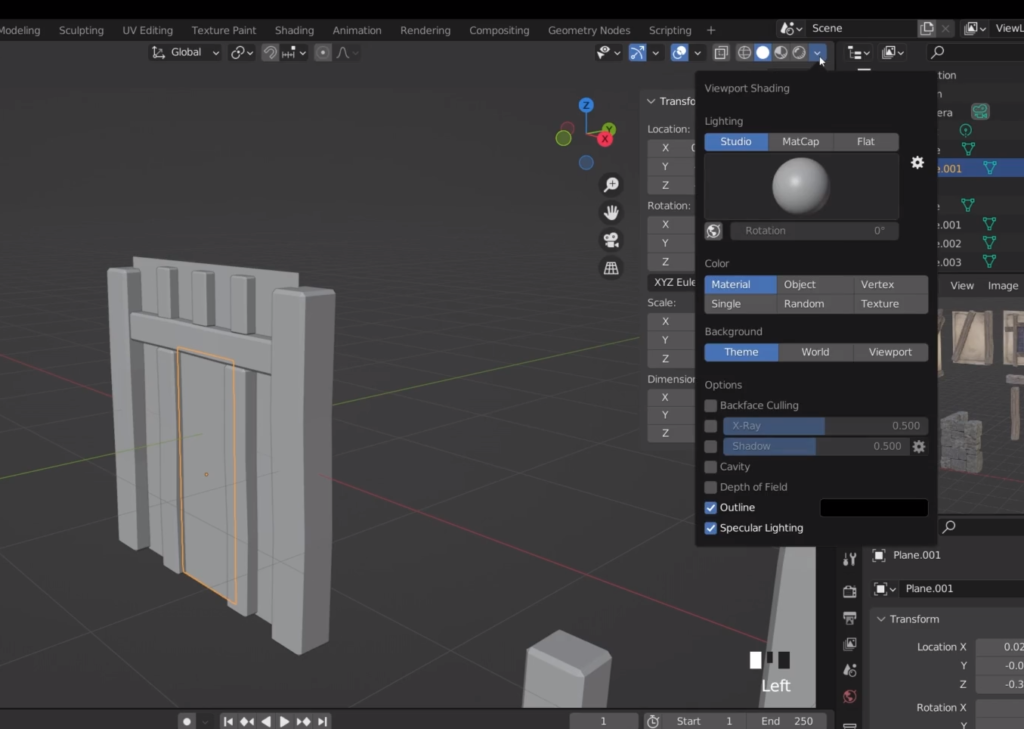
Task: Set color mode to Texture
Action: point(891,304)
